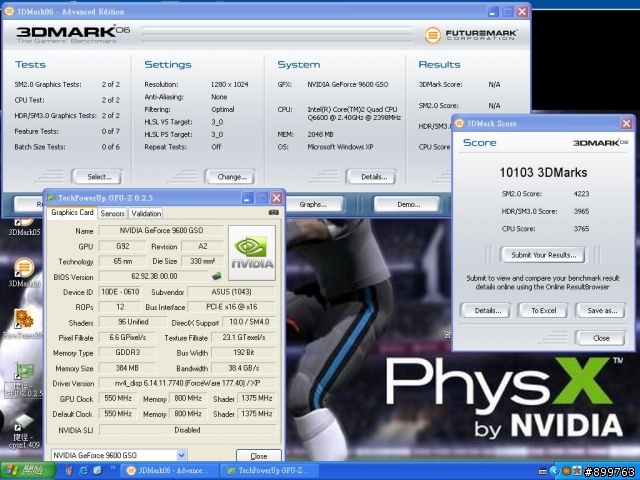
Task: Click the NVIDIA logo in GPU-Z
Action: click(x=252, y=253)
